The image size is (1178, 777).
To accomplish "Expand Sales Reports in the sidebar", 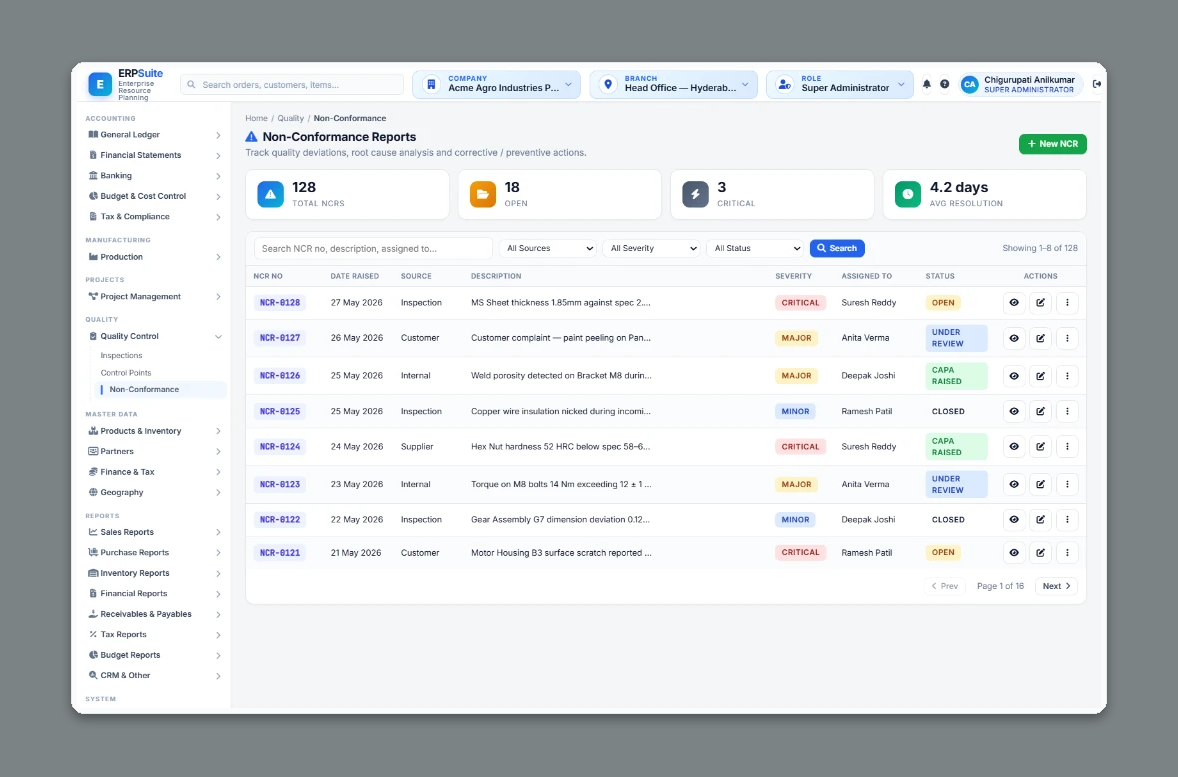I will [155, 532].
